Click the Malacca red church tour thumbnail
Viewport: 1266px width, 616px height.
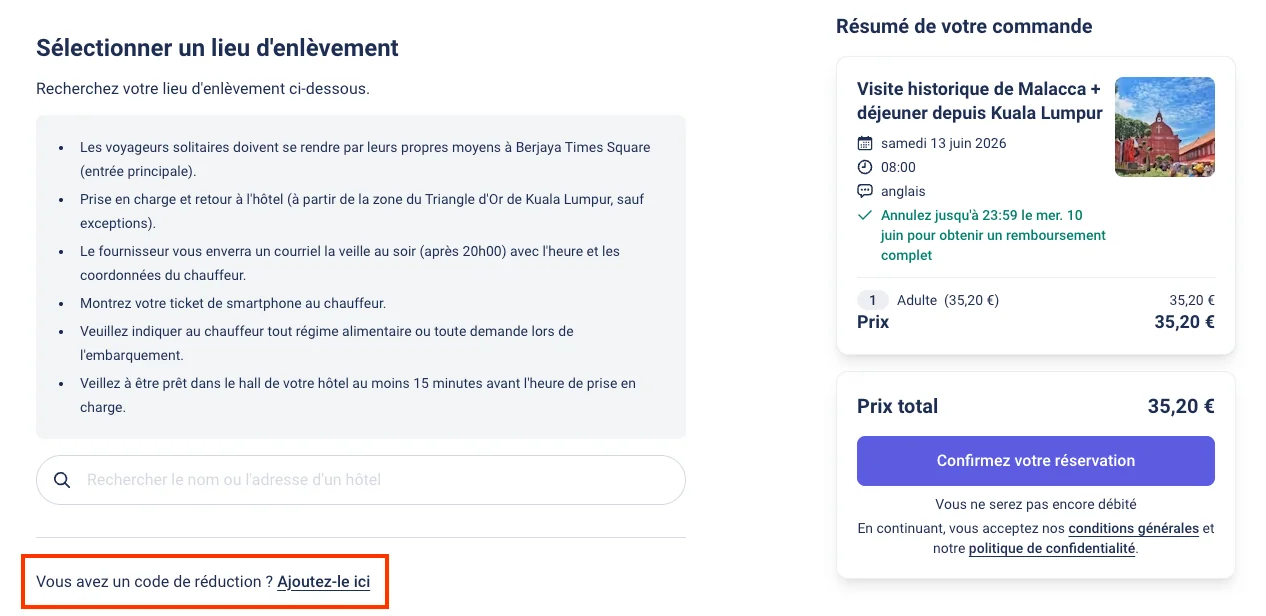pos(1165,127)
